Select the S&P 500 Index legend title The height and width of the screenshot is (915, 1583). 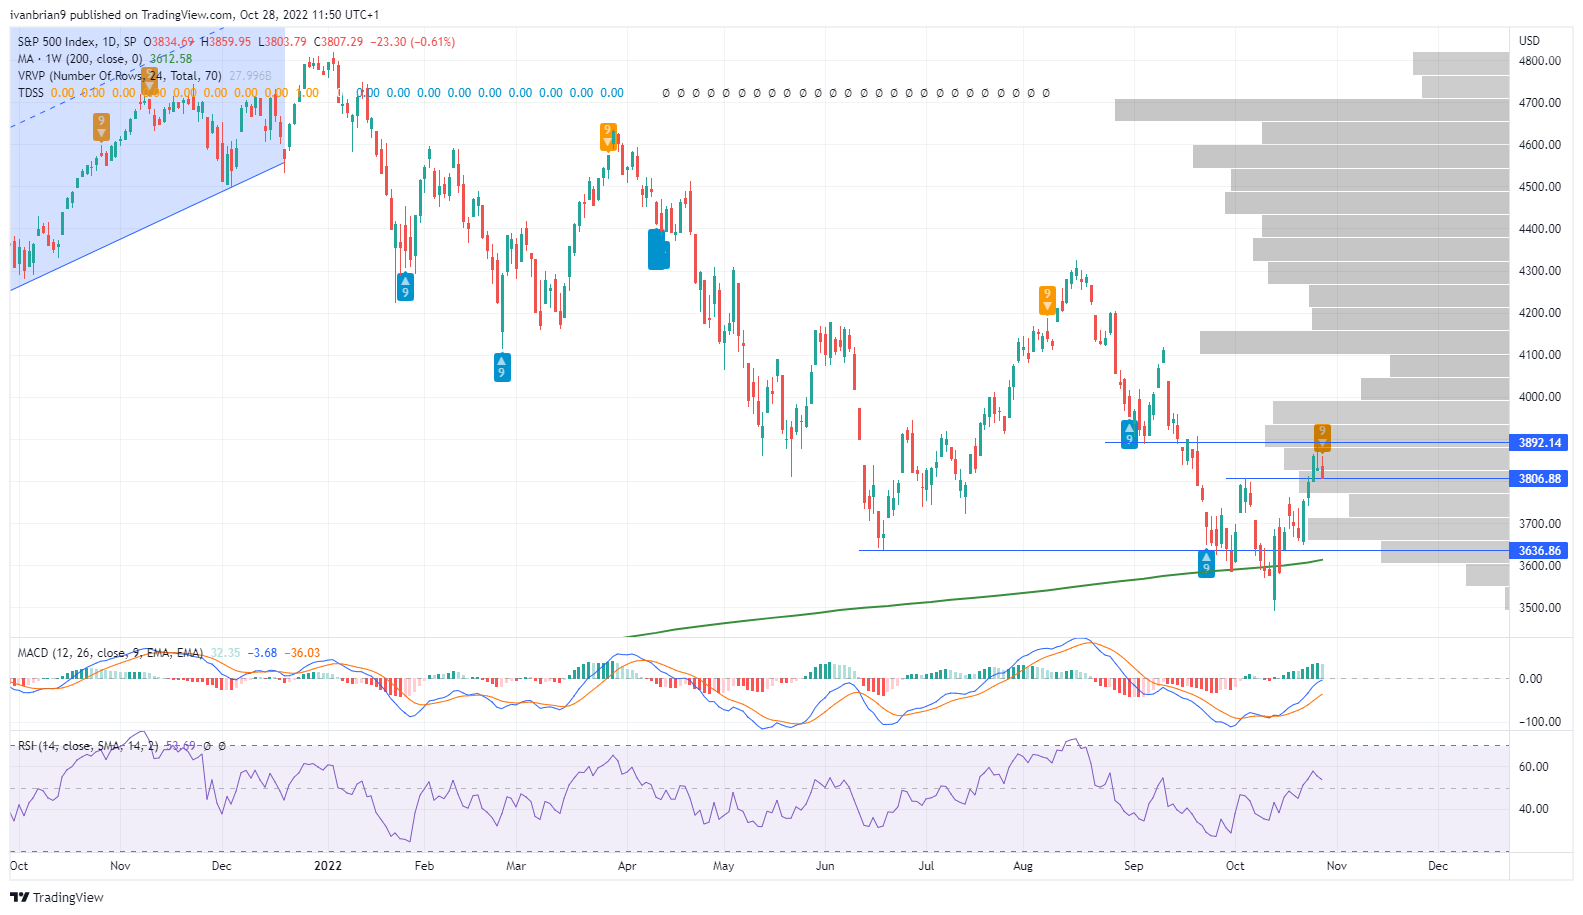click(77, 42)
